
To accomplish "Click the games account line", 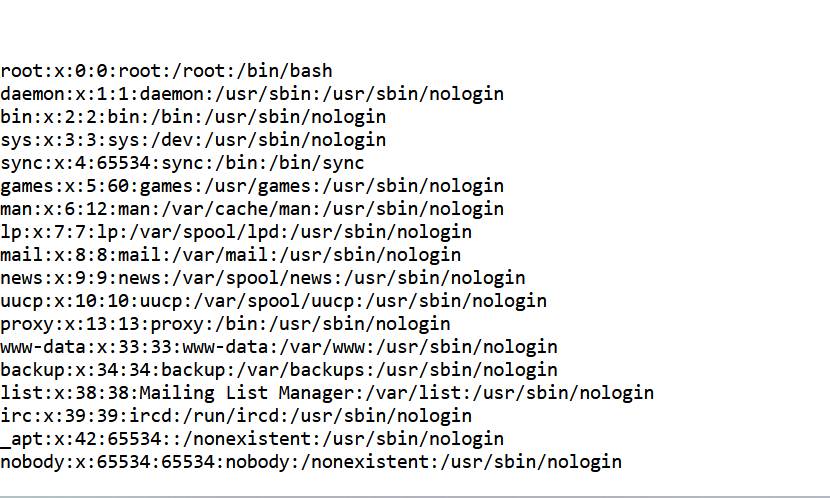I will point(250,186).
